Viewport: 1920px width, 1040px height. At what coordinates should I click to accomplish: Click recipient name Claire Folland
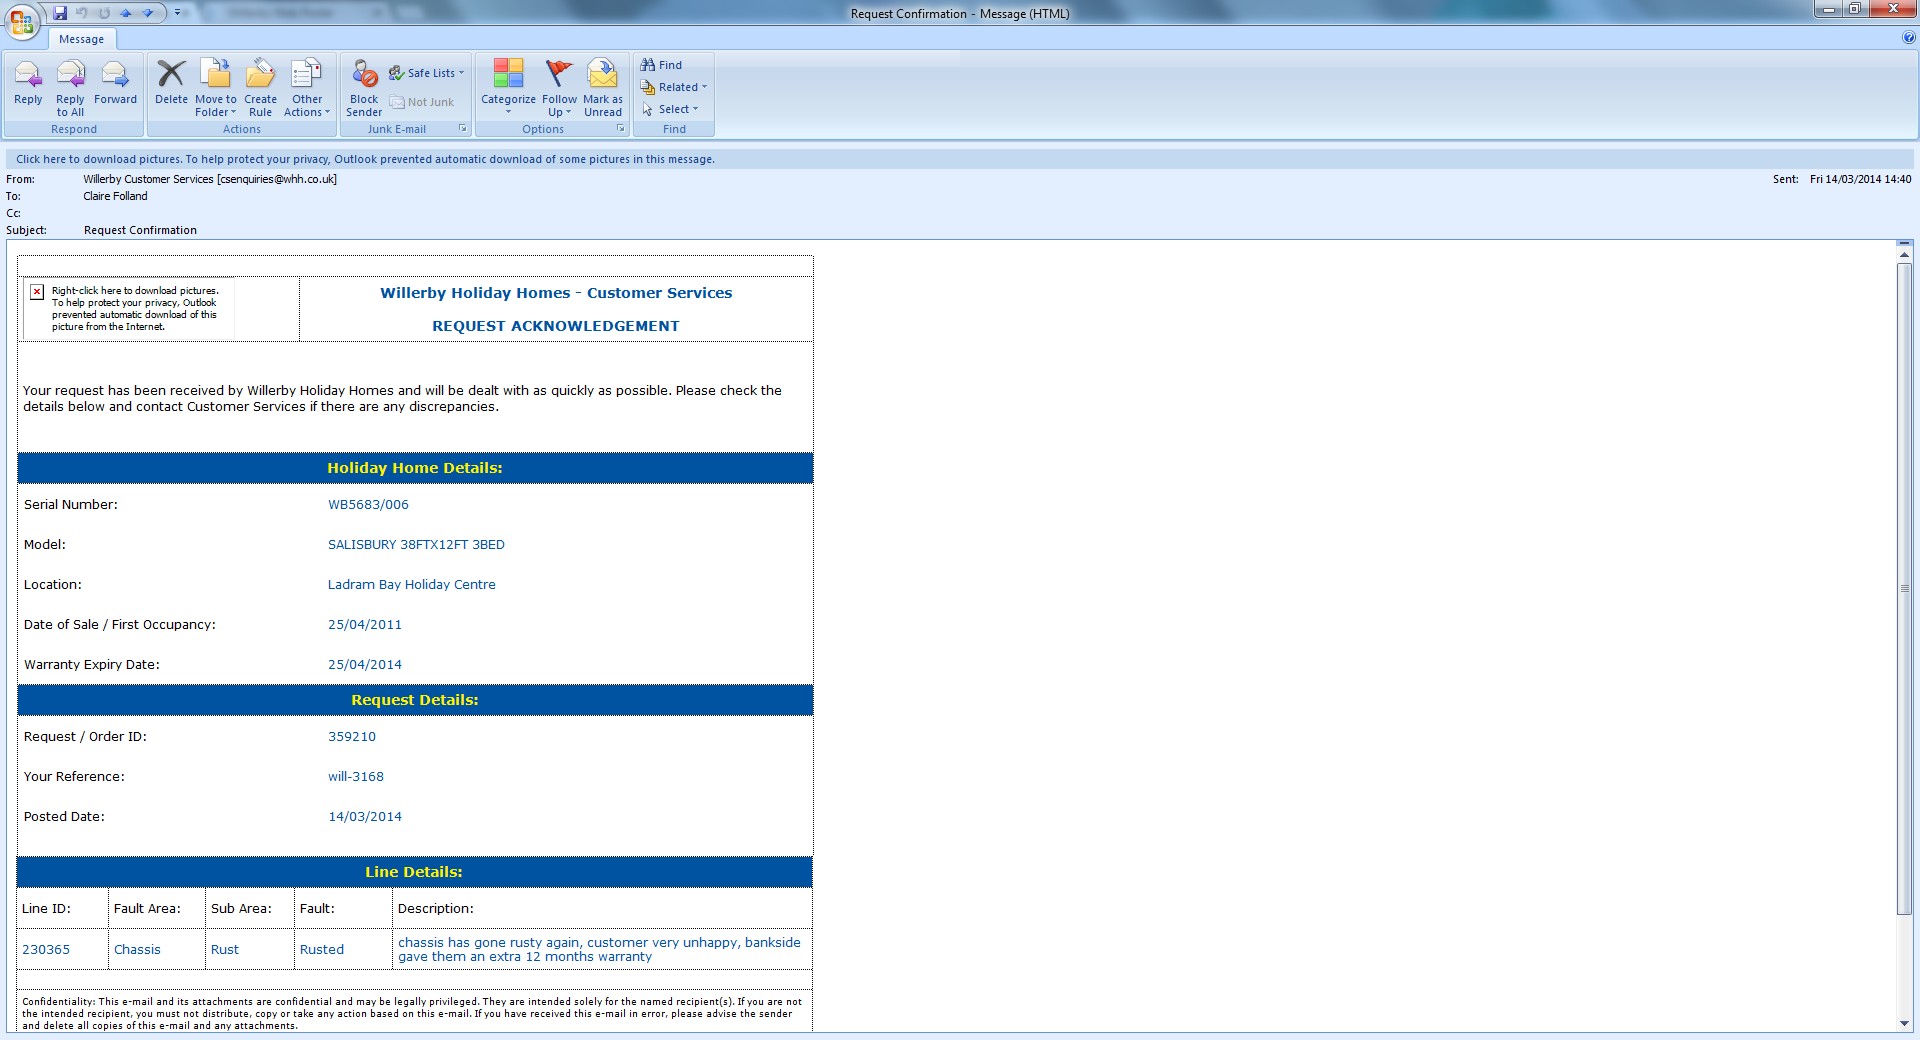[115, 196]
